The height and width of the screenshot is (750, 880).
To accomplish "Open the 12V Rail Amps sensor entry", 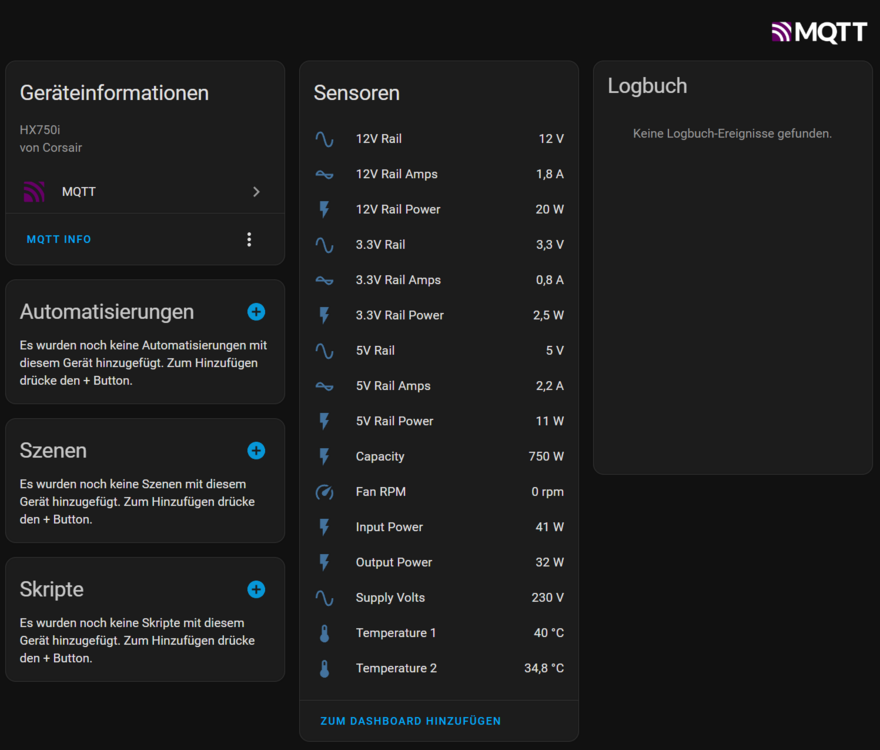I will click(439, 174).
